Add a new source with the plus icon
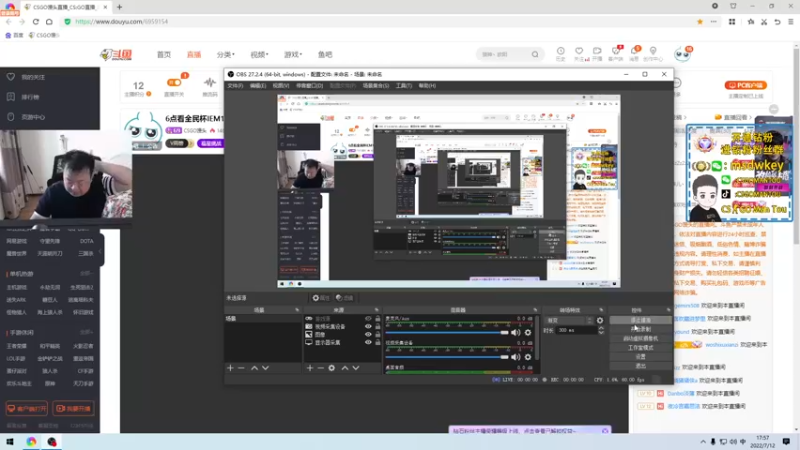Viewport: 800px width, 450px height. [x=310, y=368]
